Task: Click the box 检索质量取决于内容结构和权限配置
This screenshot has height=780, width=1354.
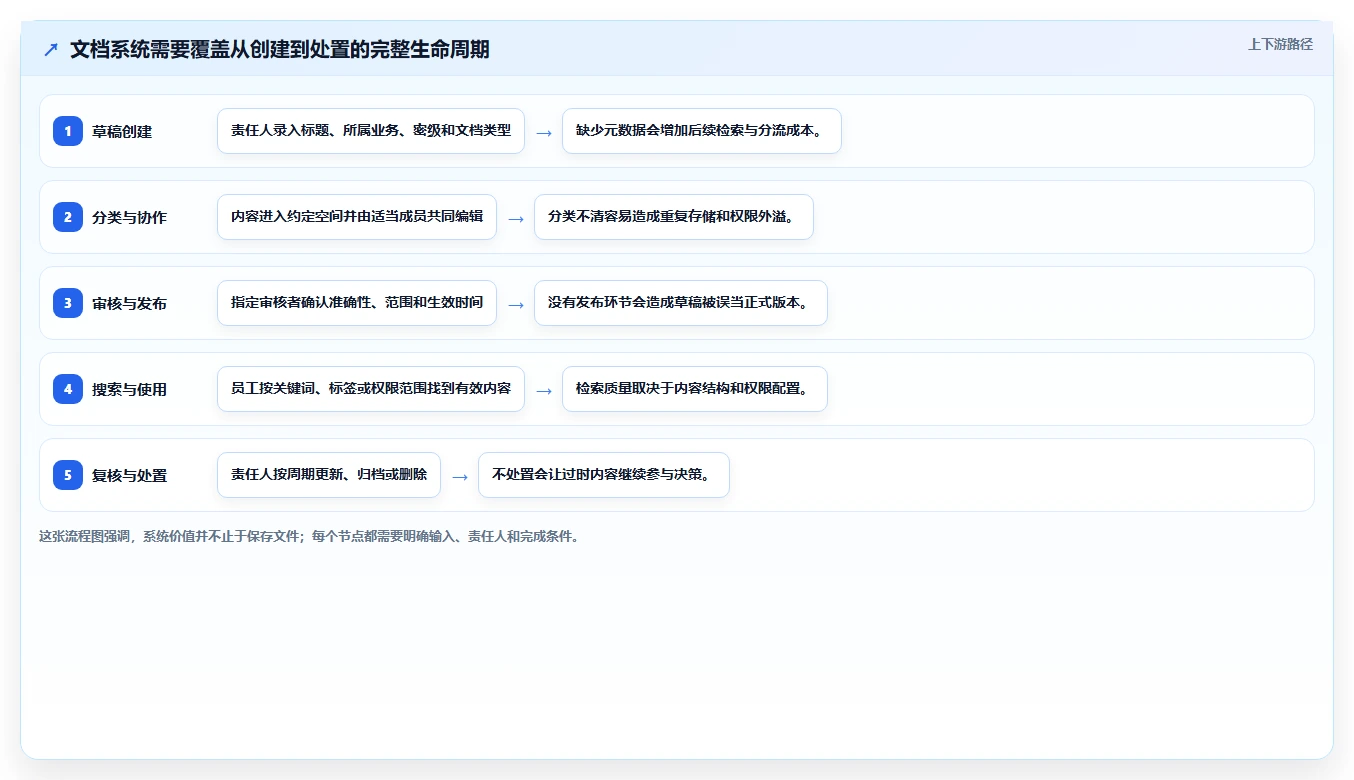Action: pos(695,389)
